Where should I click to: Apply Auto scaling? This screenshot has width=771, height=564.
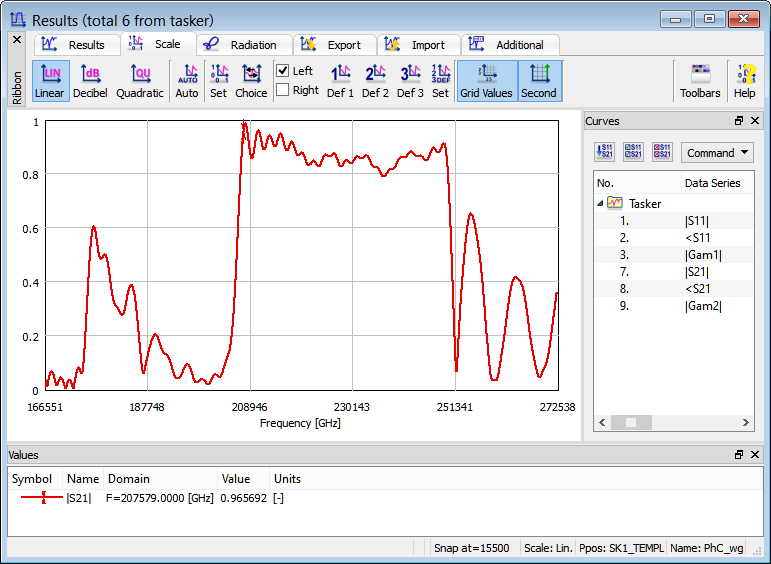pyautogui.click(x=187, y=81)
